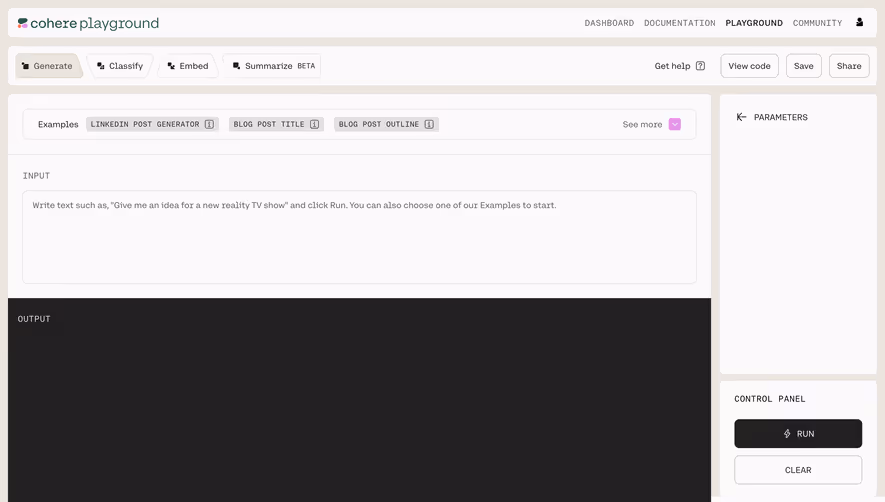Click the Generate tab icon
The width and height of the screenshot is (885, 502).
(x=25, y=66)
